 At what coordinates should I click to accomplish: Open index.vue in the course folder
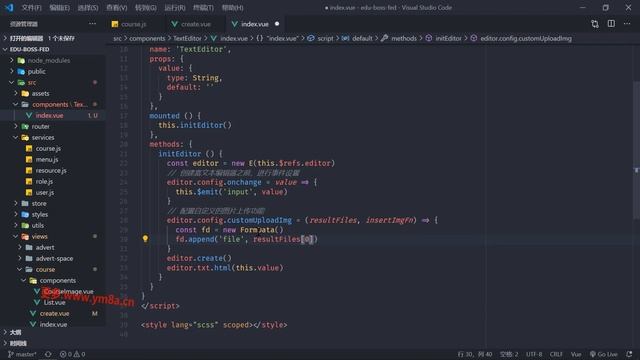tap(53, 325)
